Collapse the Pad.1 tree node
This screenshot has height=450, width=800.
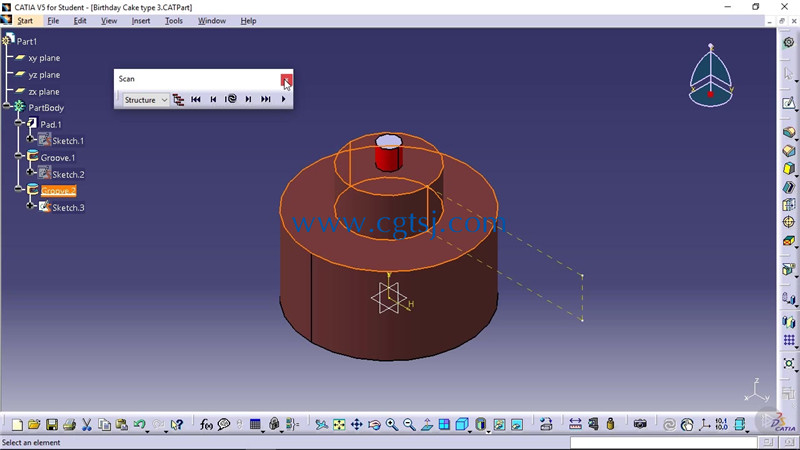tap(18, 123)
